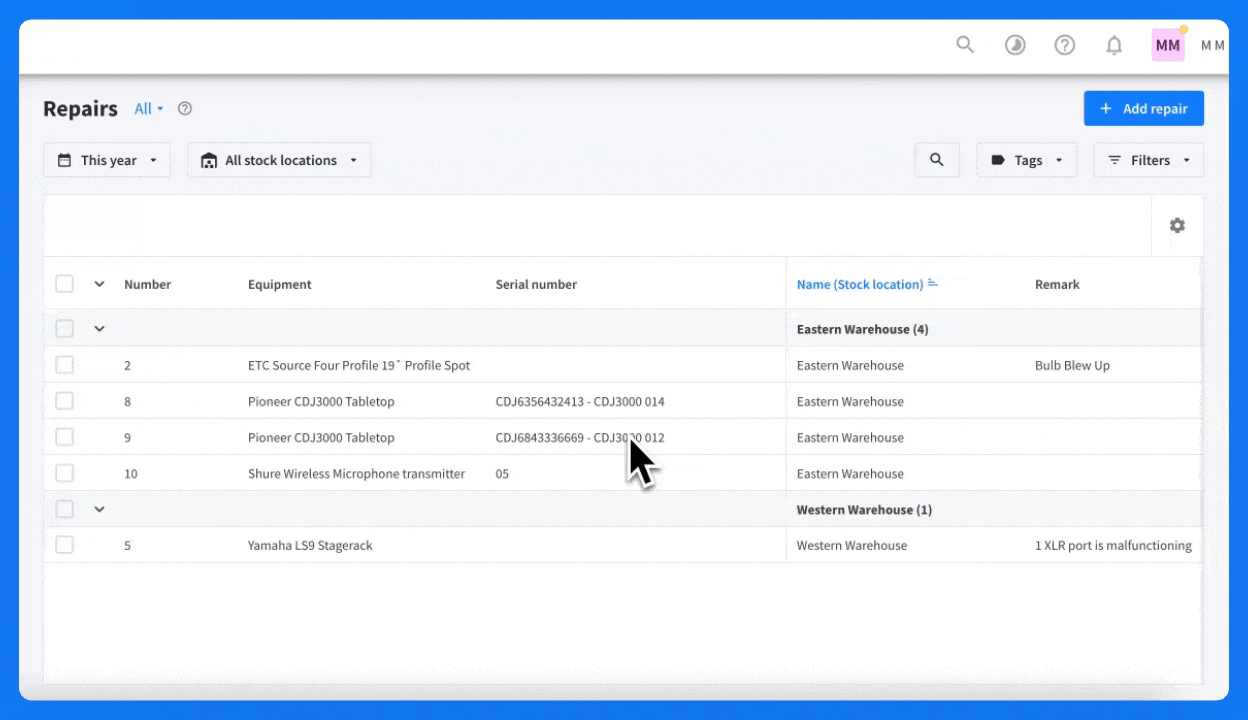Click Yamaha LS9 Stagerack

pos(310,546)
